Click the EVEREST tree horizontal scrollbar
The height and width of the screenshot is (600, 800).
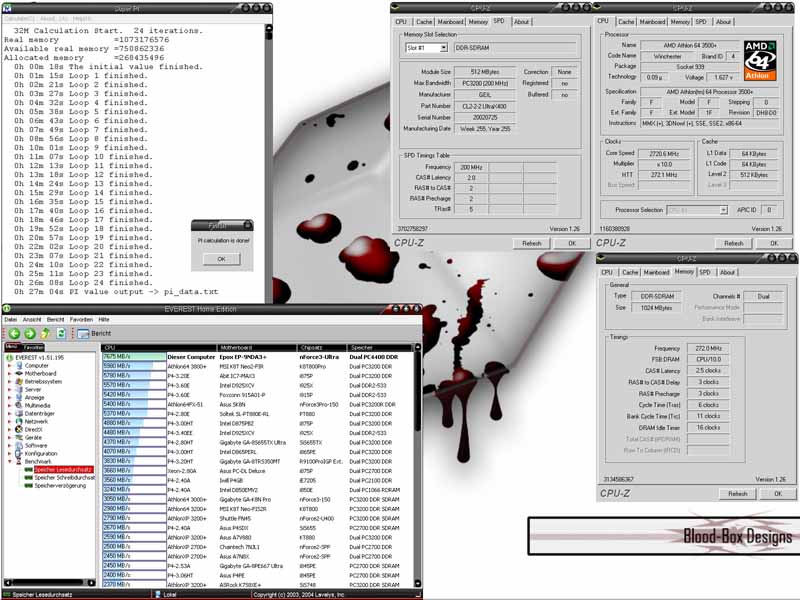(49, 583)
